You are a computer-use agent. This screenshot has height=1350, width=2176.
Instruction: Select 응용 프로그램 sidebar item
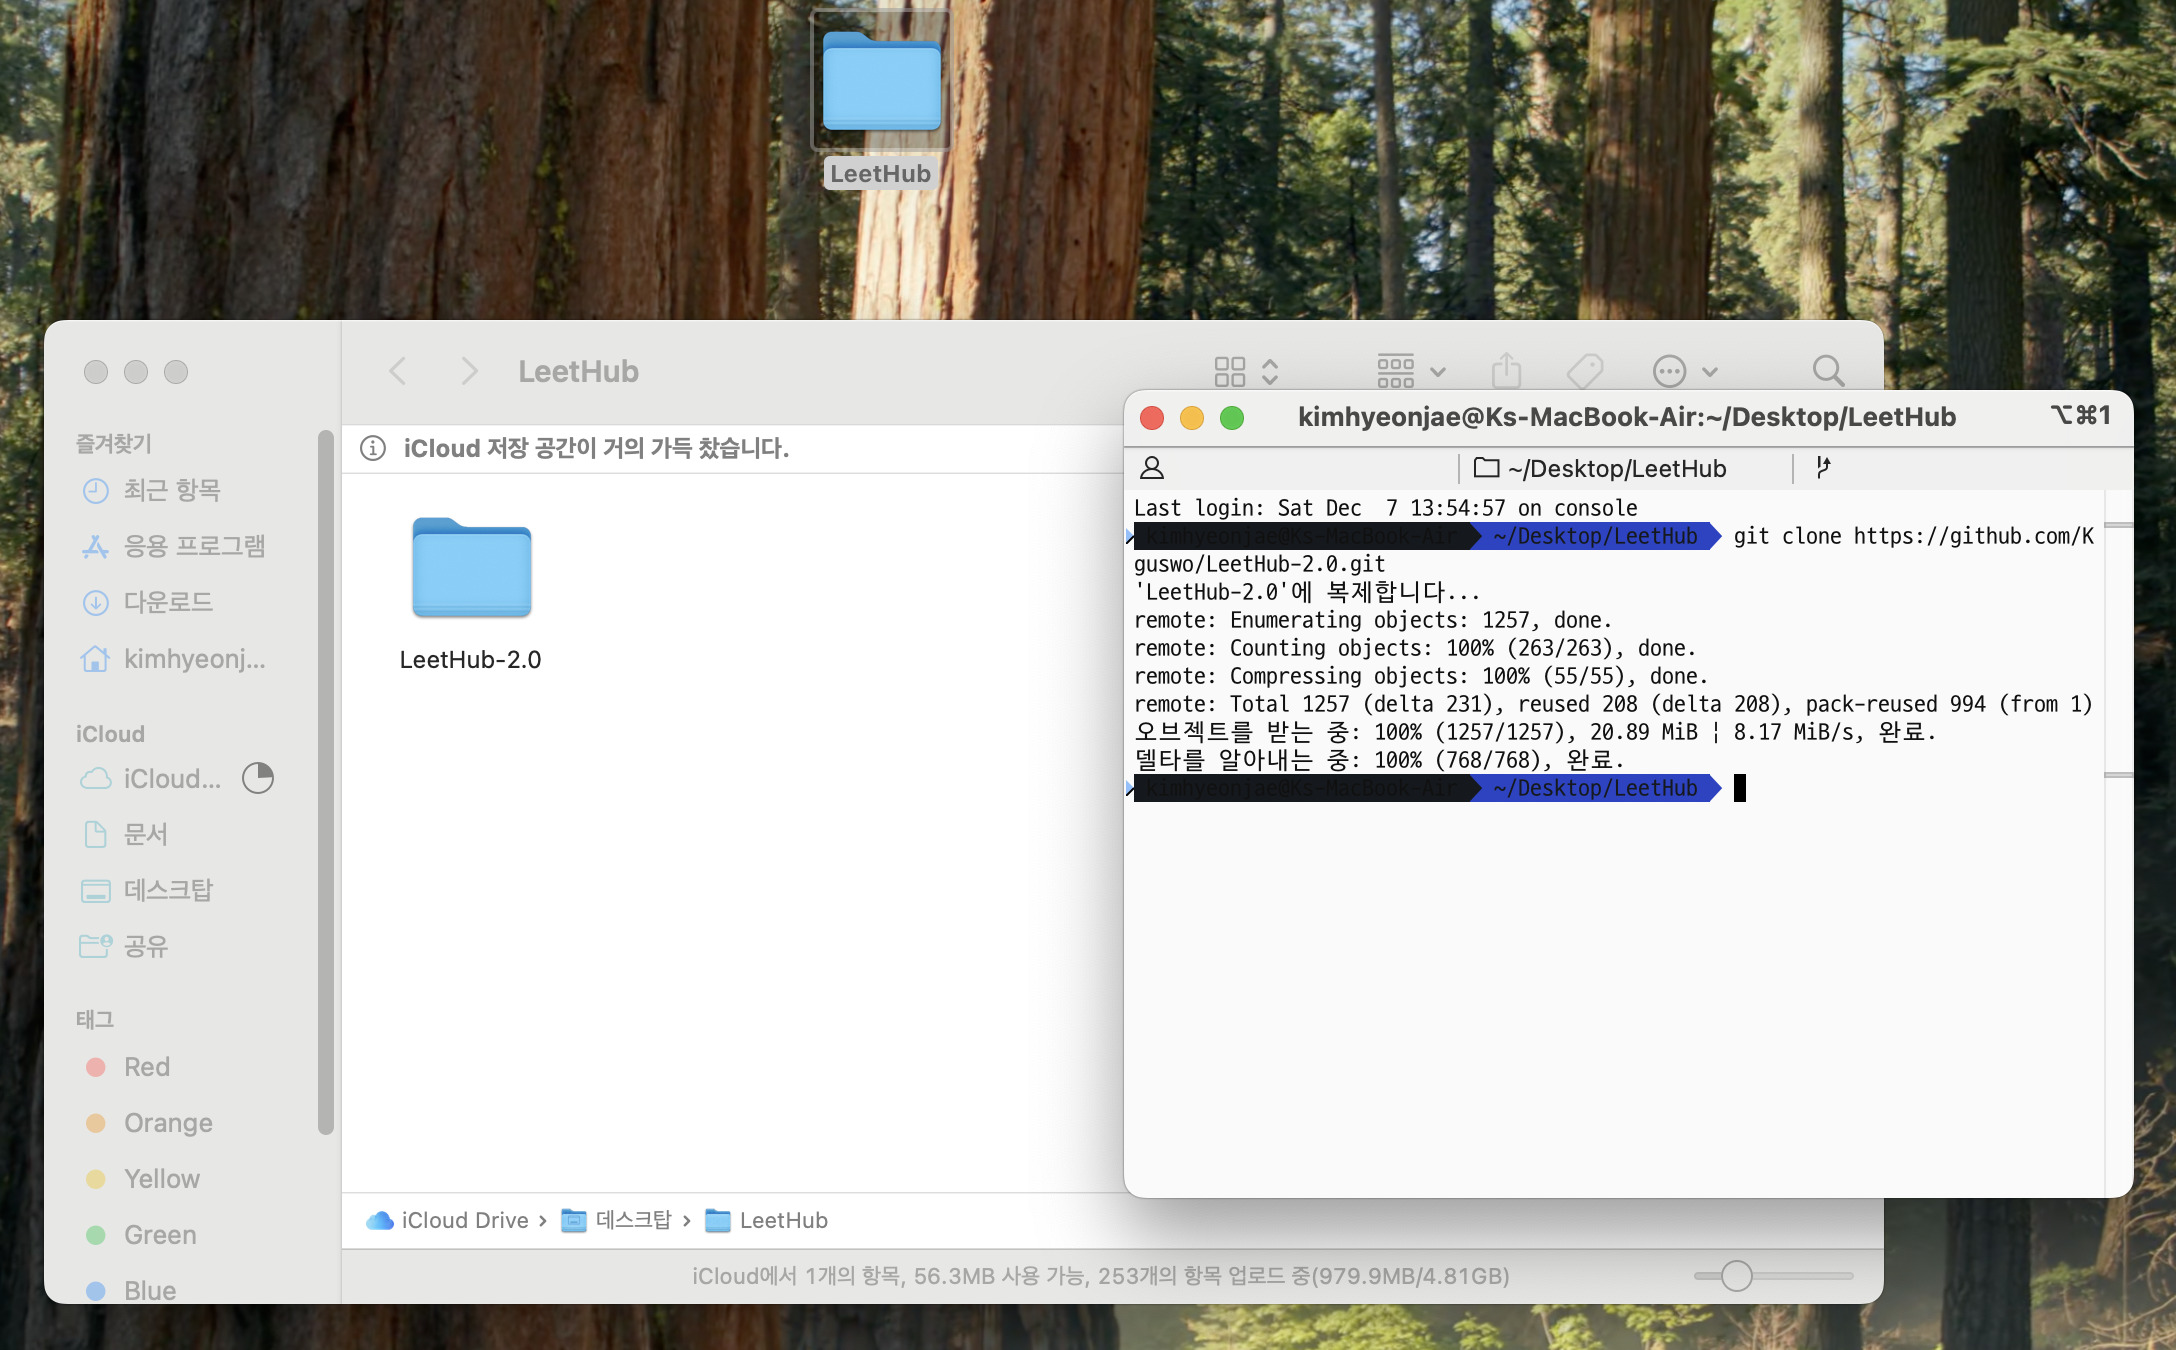[x=193, y=546]
